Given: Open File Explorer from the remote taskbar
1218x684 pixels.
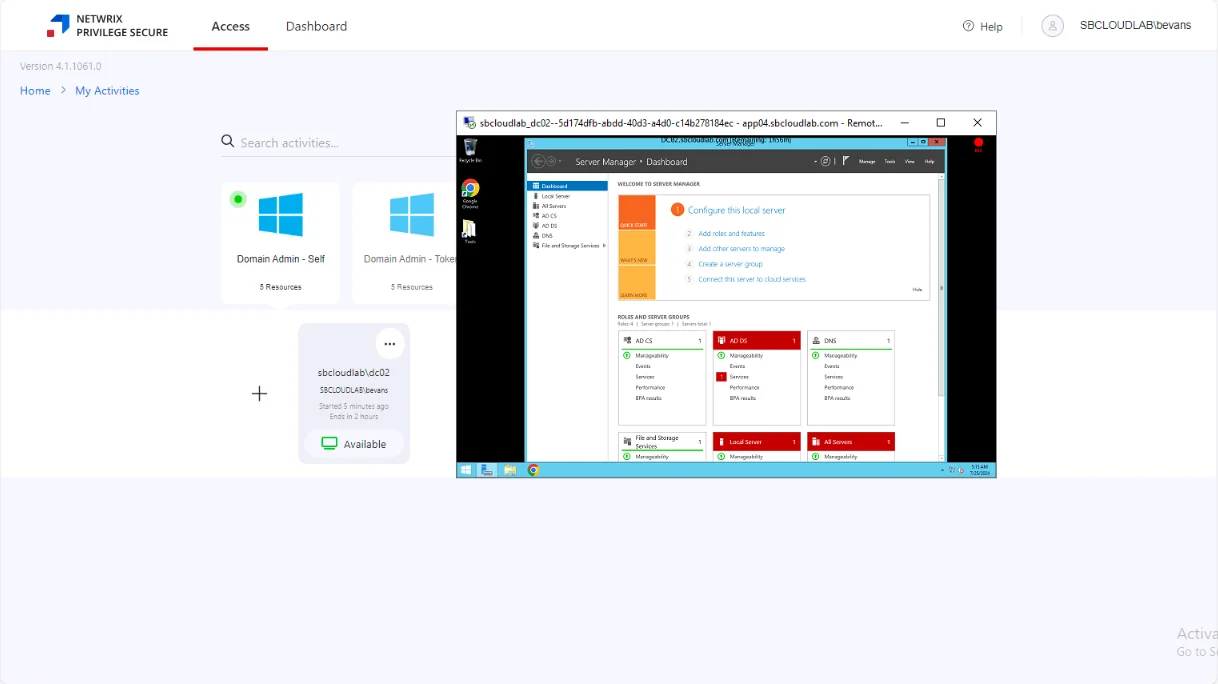Looking at the screenshot, I should point(510,470).
